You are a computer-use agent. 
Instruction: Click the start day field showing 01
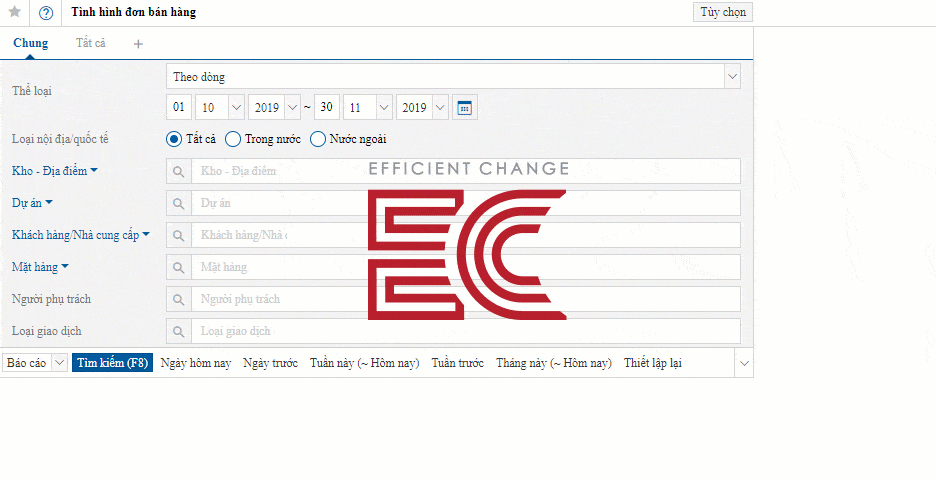179,107
